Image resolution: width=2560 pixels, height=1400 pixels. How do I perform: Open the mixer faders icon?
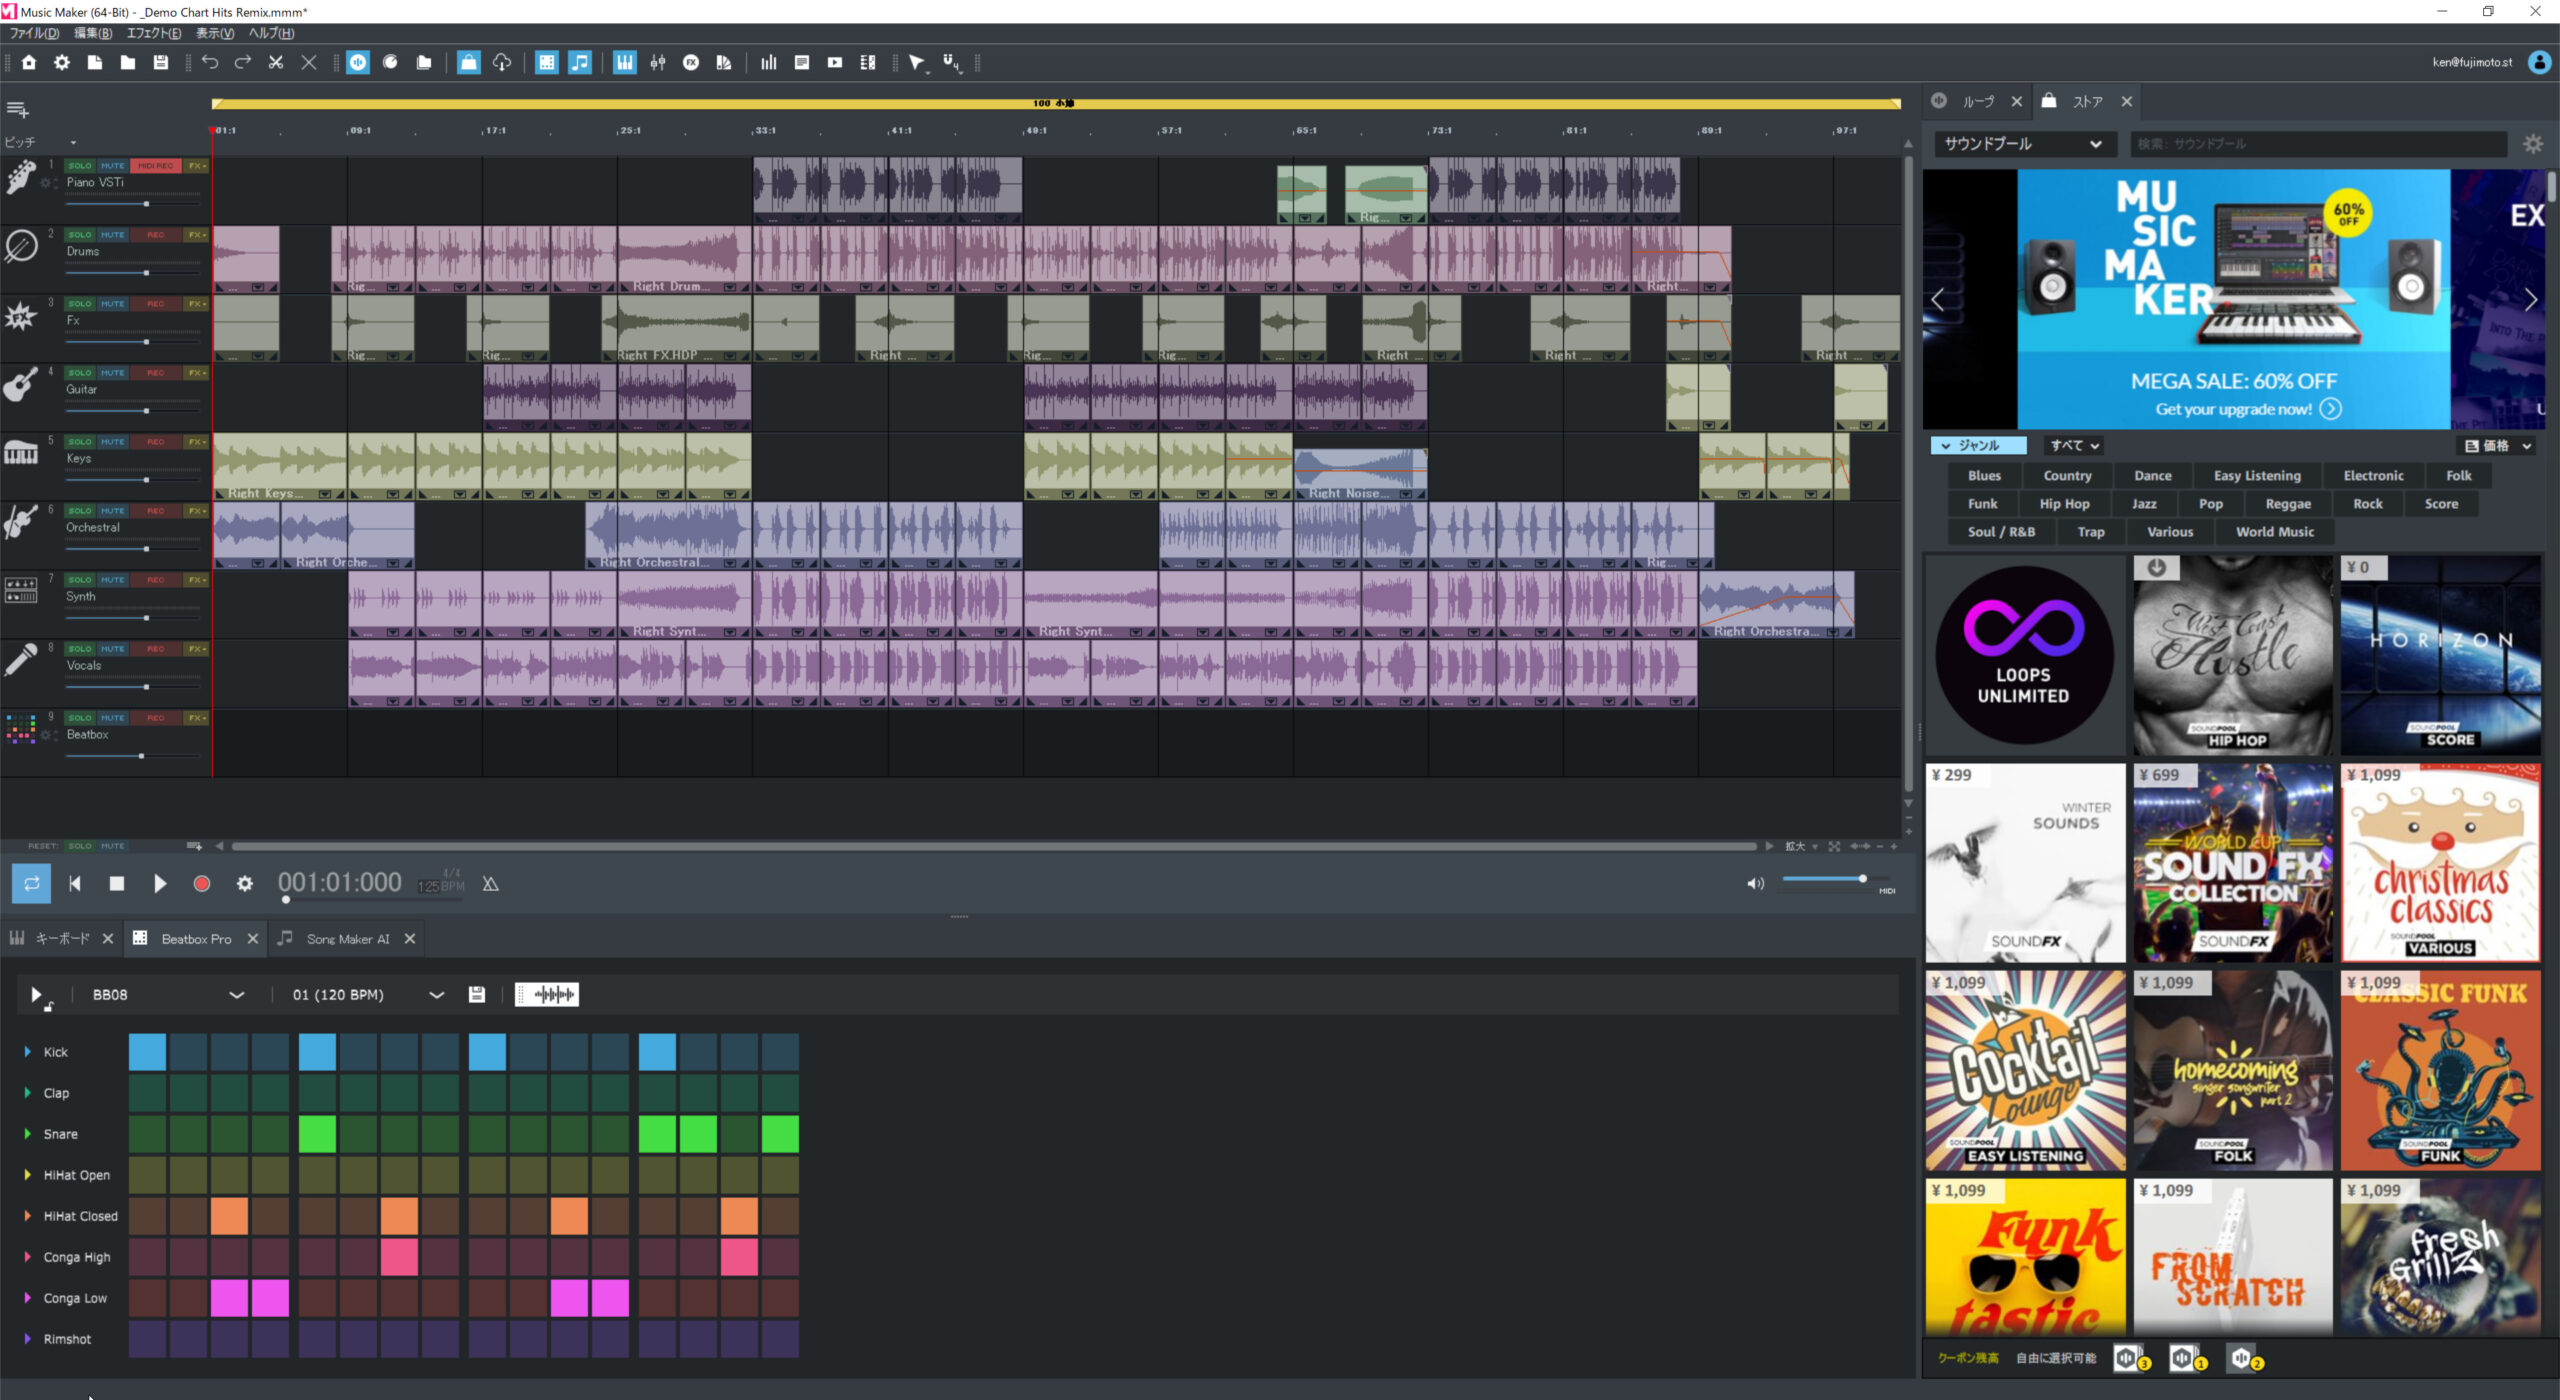(x=658, y=62)
